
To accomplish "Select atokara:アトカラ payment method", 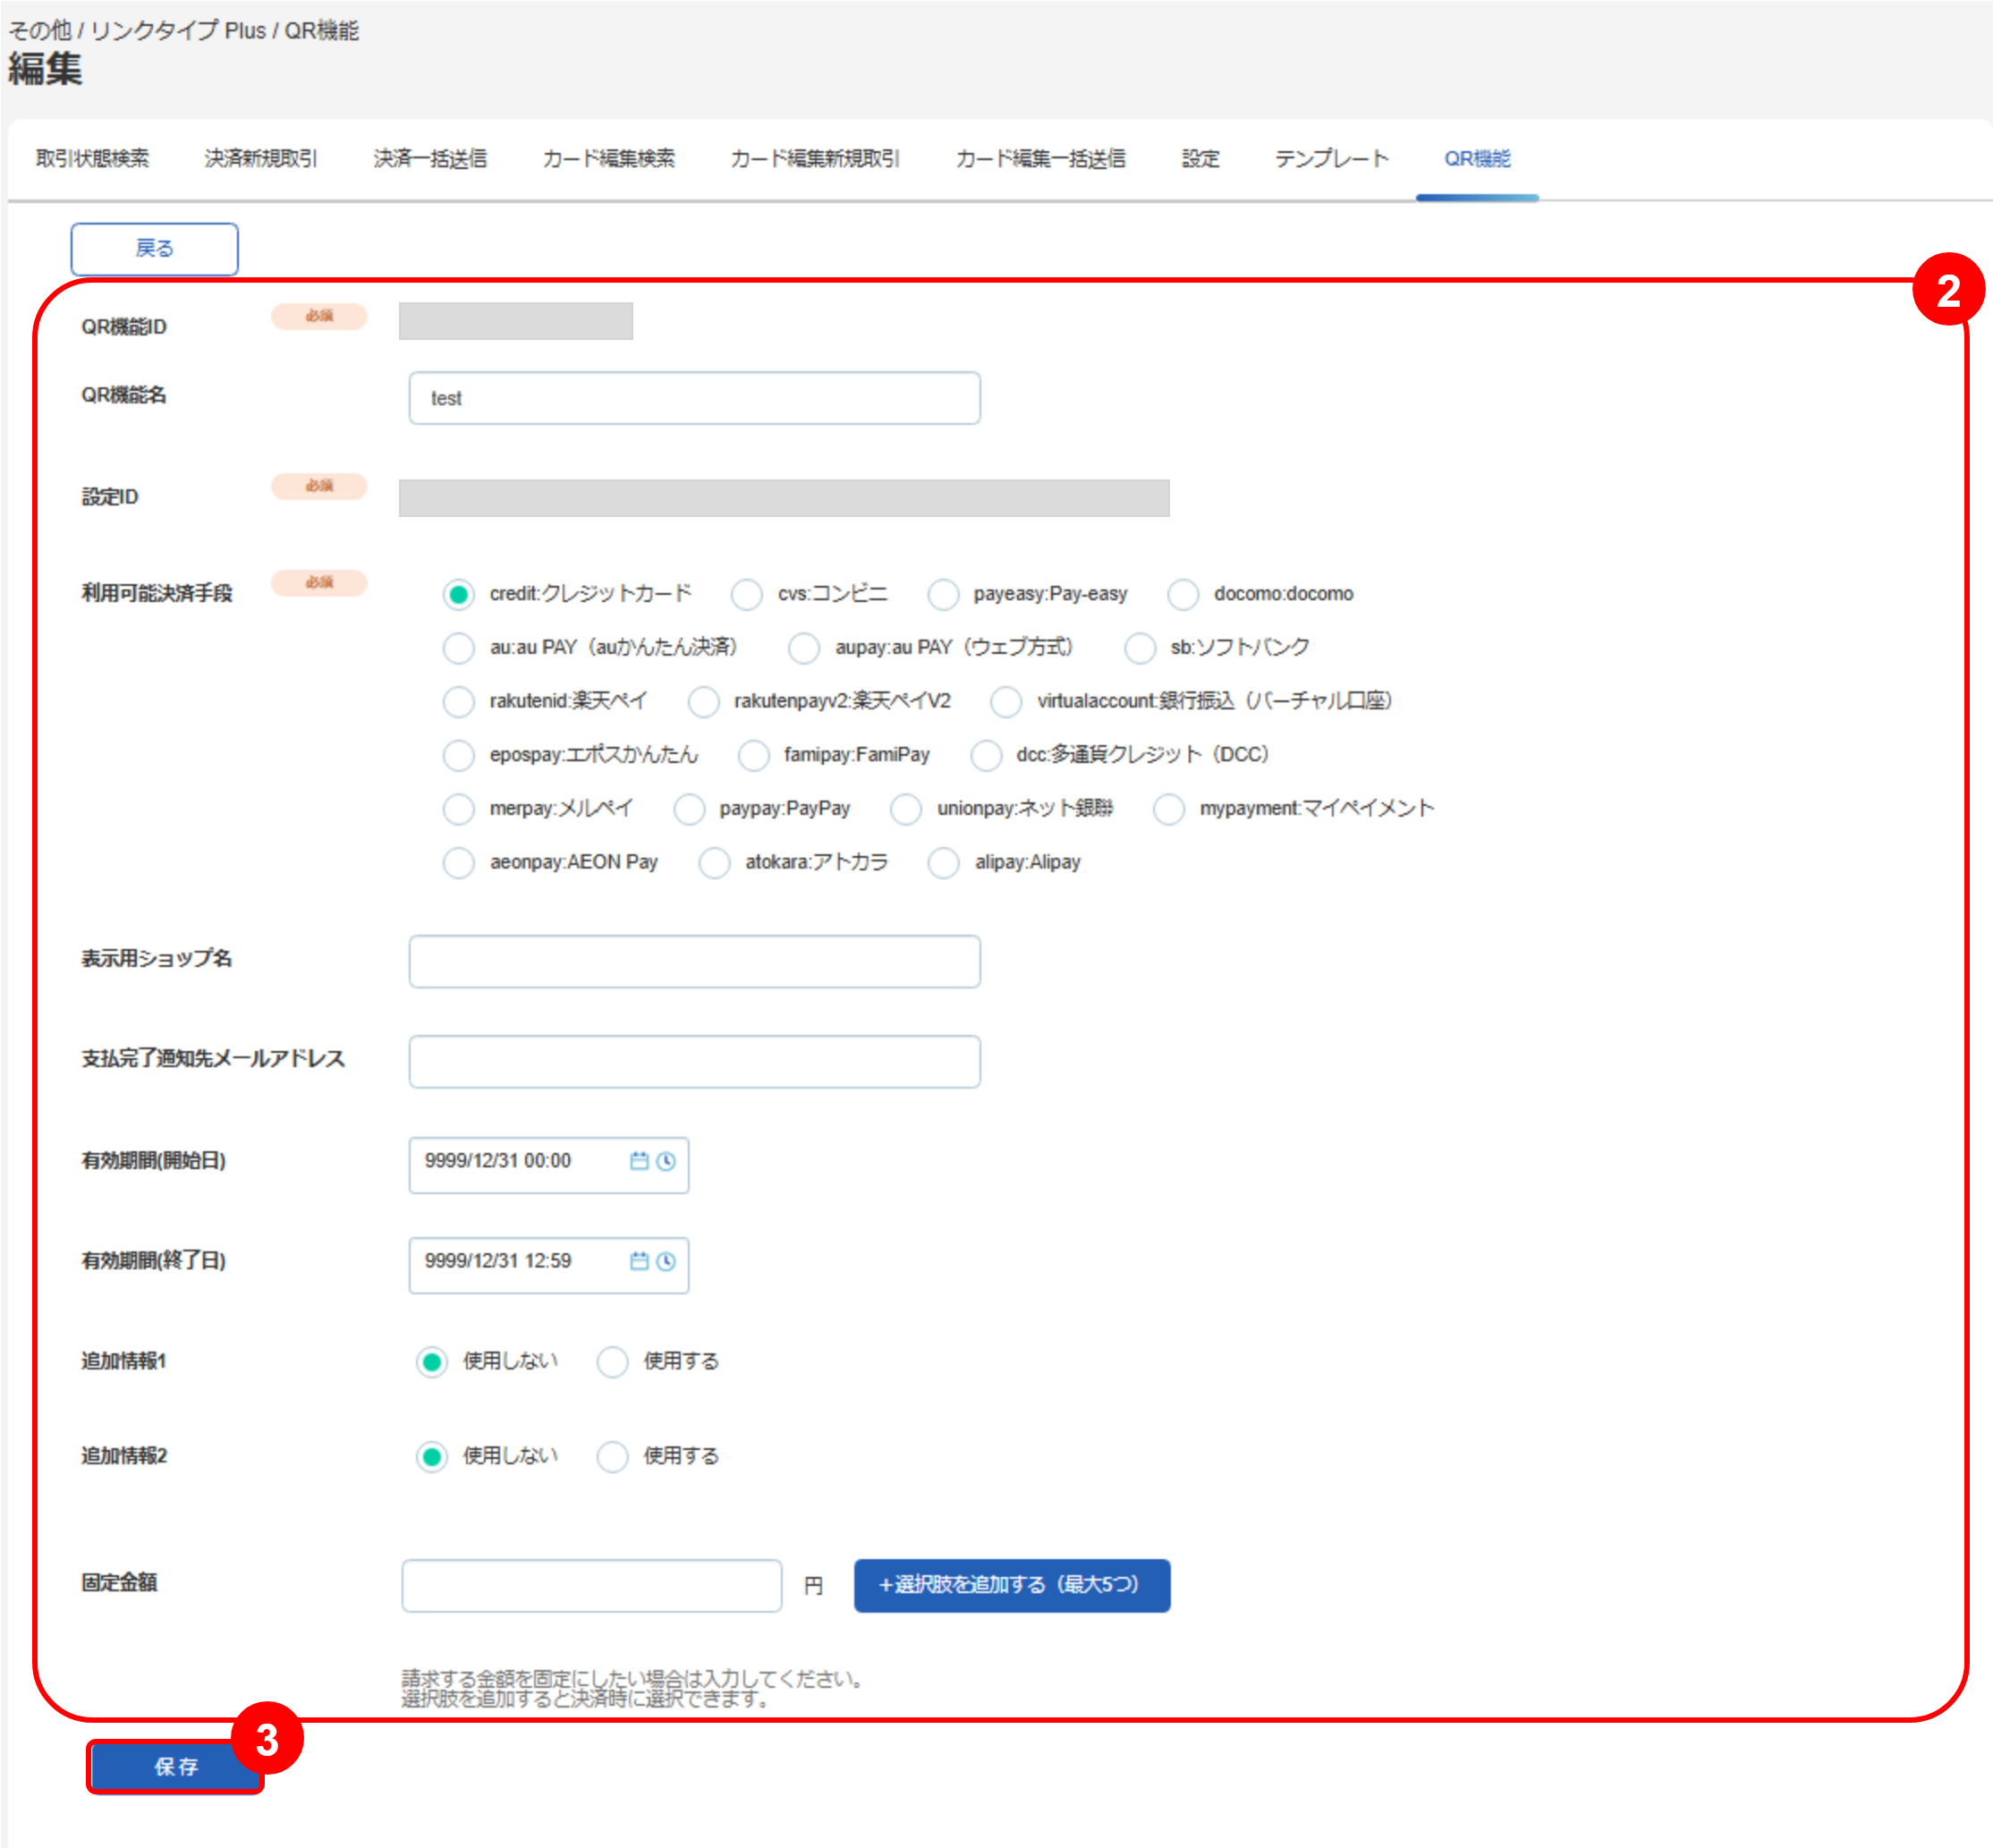I will click(x=715, y=863).
